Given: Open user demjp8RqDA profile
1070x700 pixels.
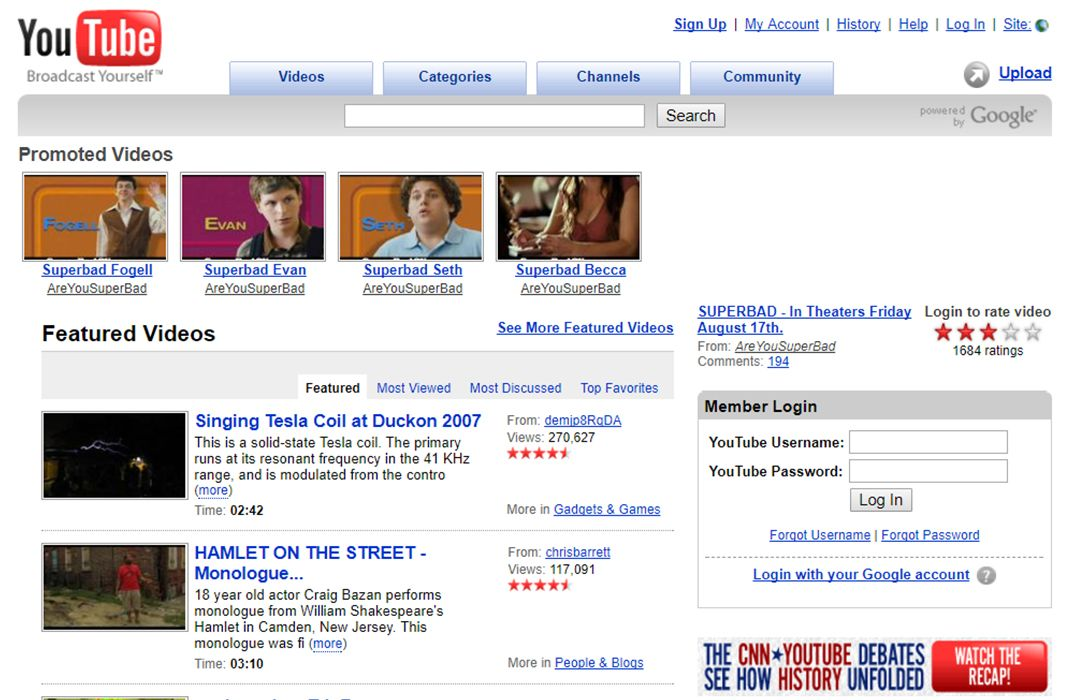Looking at the screenshot, I should 583,420.
